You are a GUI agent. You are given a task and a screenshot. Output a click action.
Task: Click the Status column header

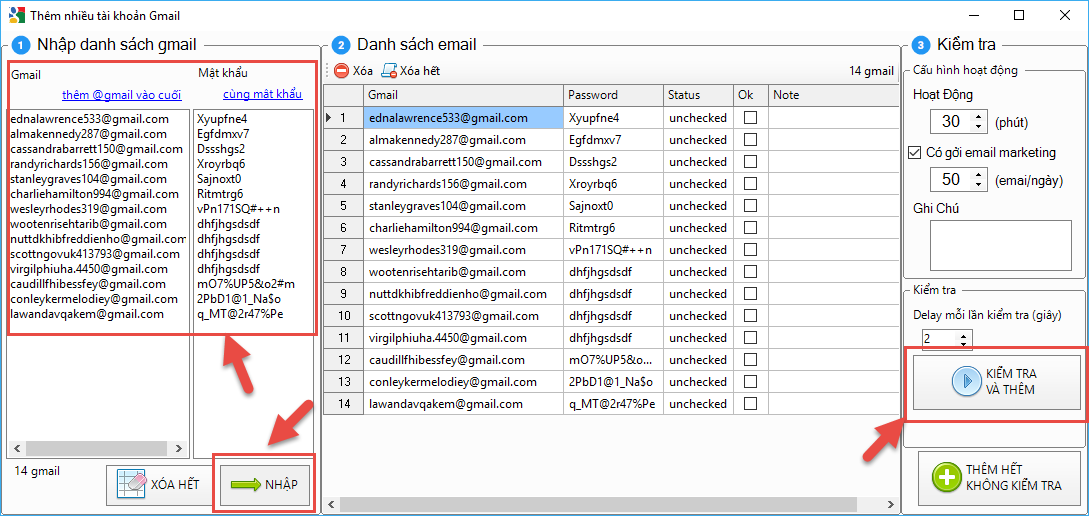tap(698, 95)
